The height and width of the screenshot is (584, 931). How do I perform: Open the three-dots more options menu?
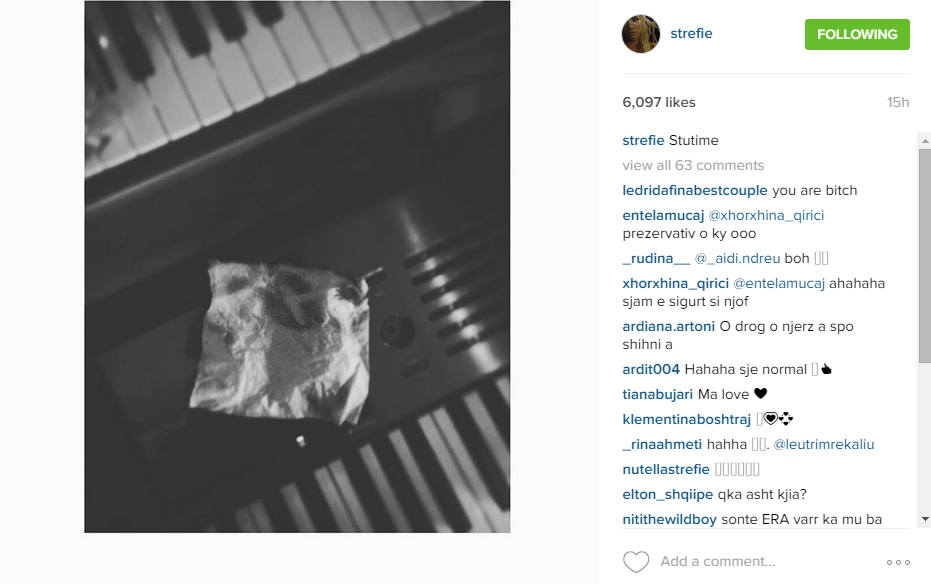[898, 562]
